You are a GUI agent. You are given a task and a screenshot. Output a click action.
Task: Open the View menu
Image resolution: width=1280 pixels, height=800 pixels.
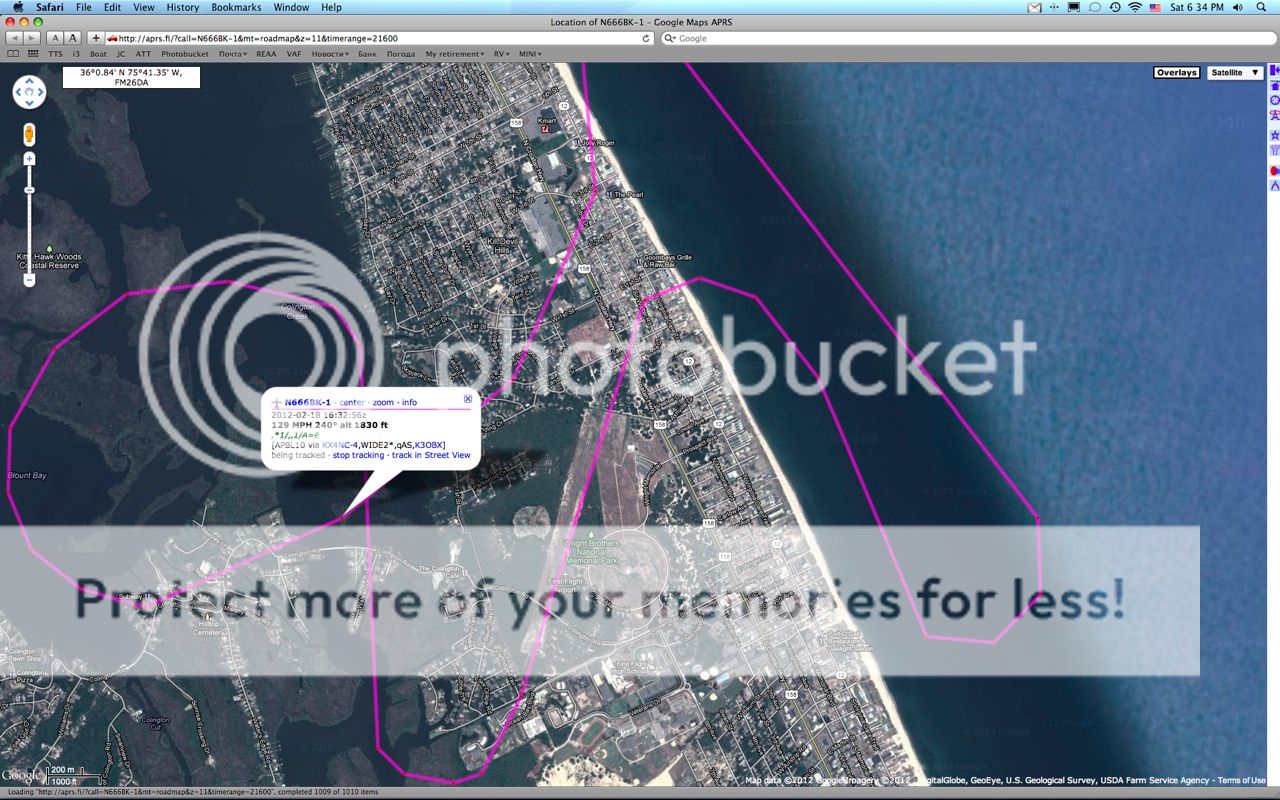144,7
